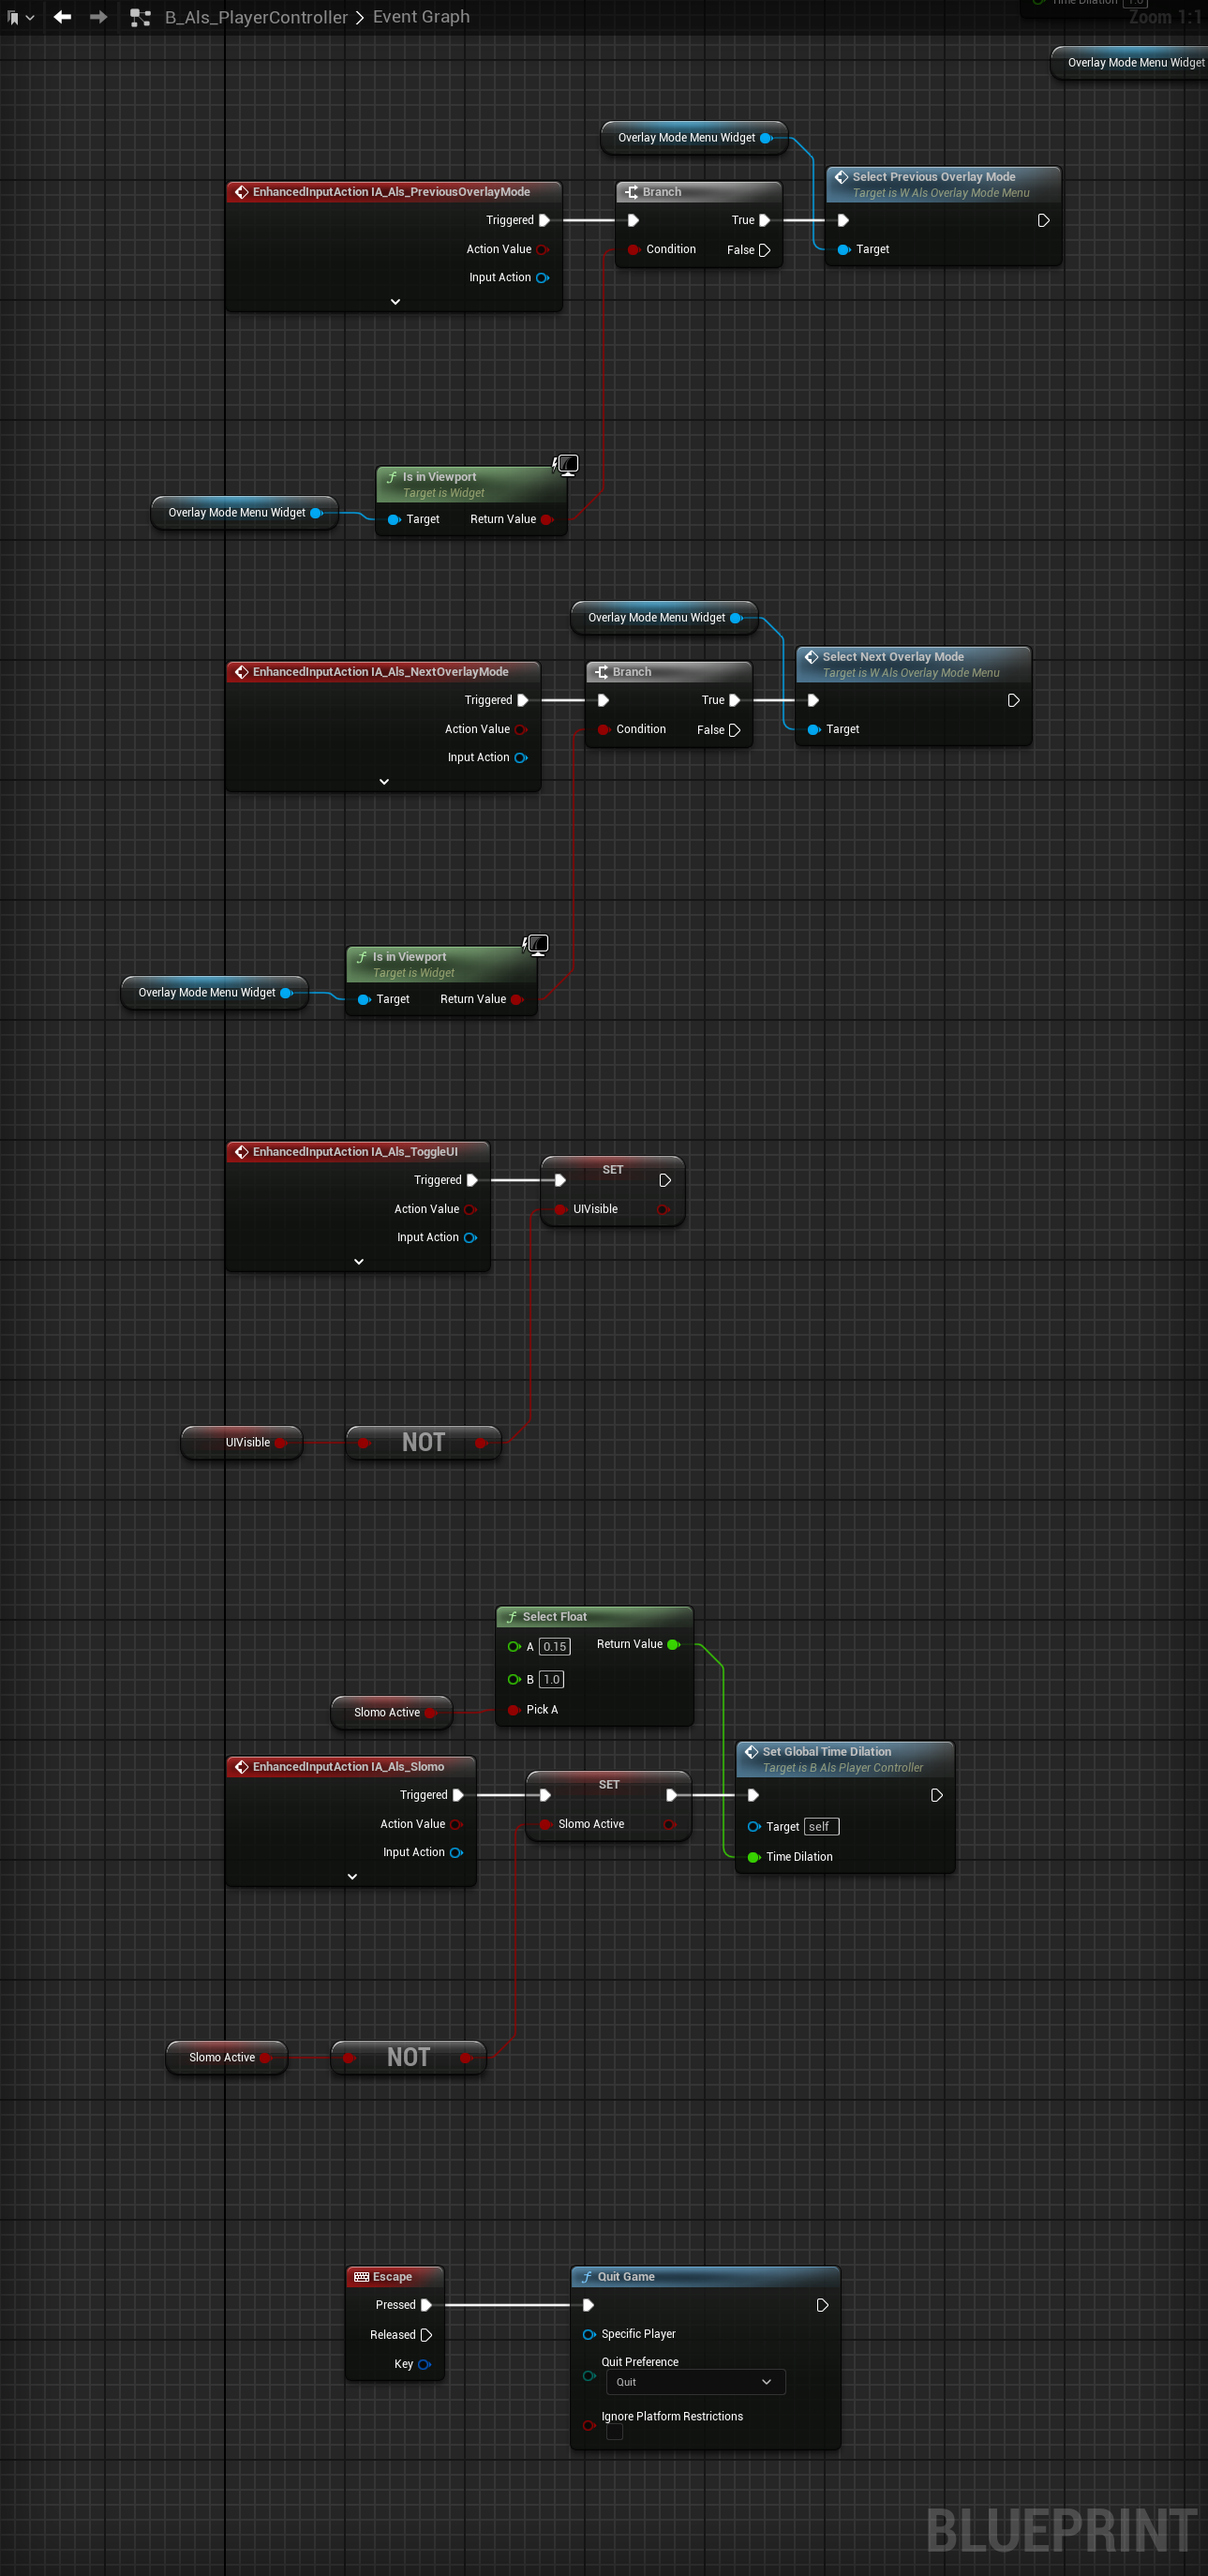Image resolution: width=1208 pixels, height=2576 pixels.
Task: Select the Overlay Mode Menu Widget getter at top right
Action: point(1131,62)
